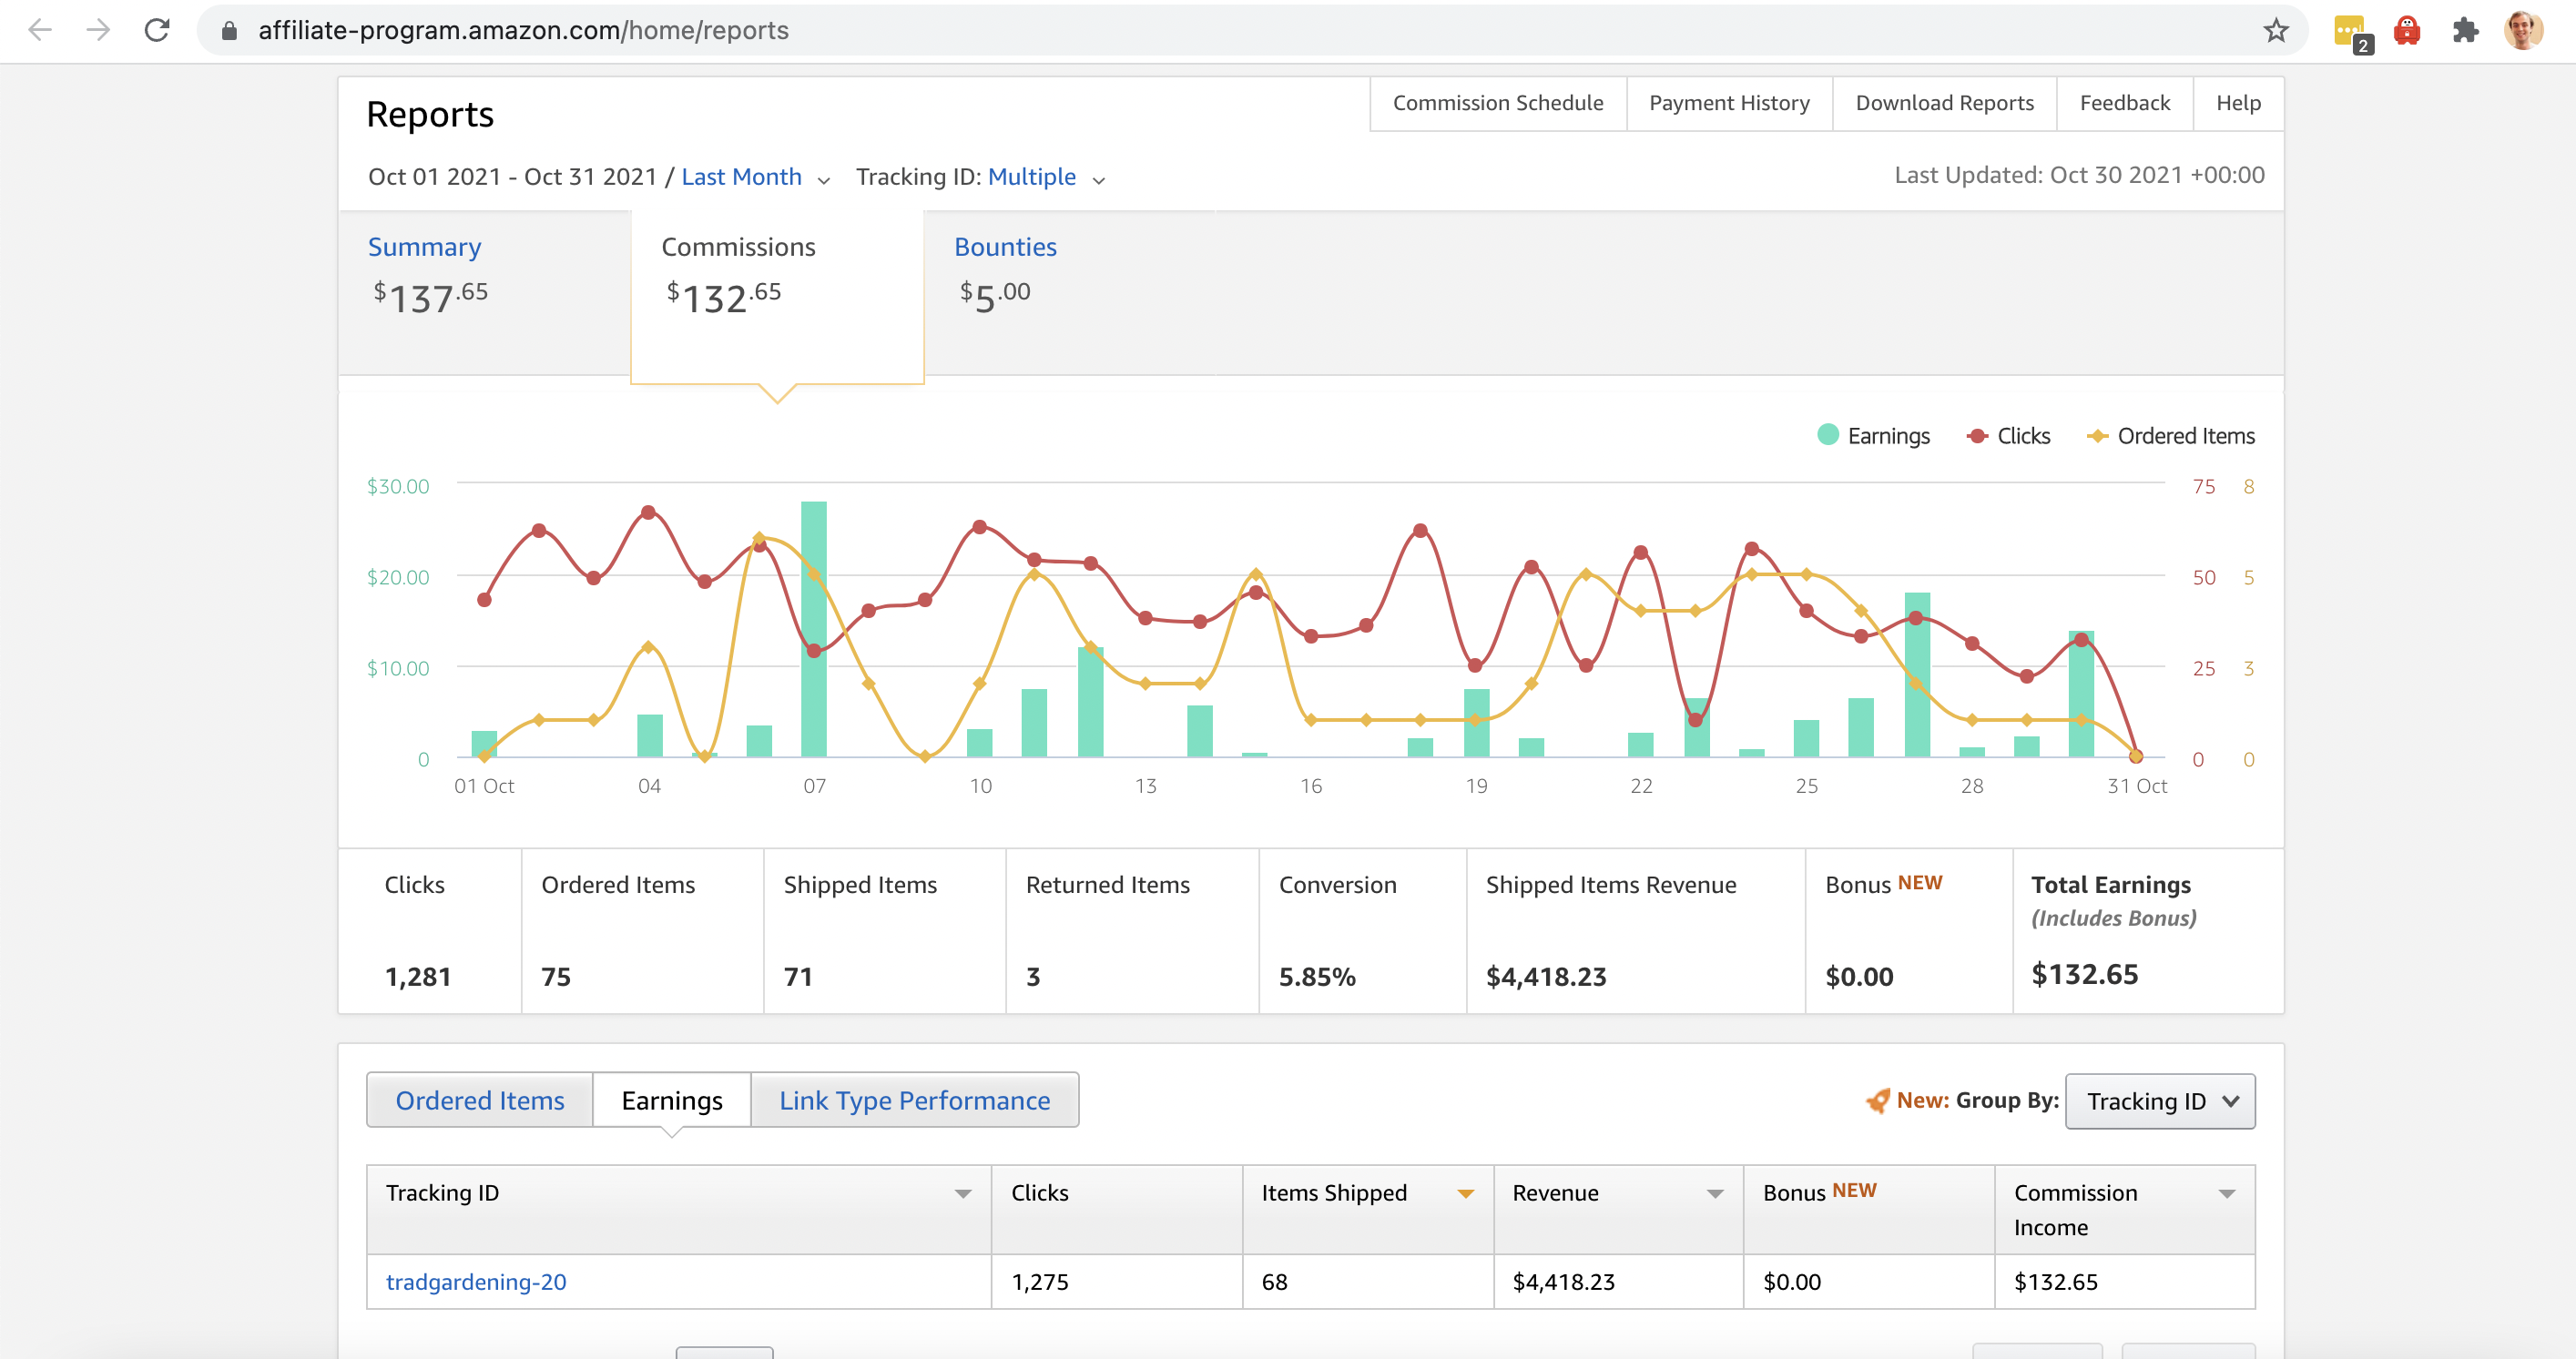
Task: Open Commission Schedule
Action: tap(1498, 103)
